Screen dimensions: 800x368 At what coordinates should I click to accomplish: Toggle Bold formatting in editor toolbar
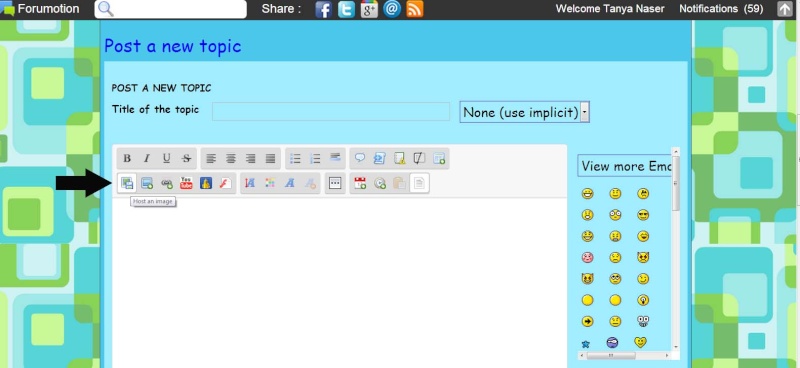(x=127, y=159)
